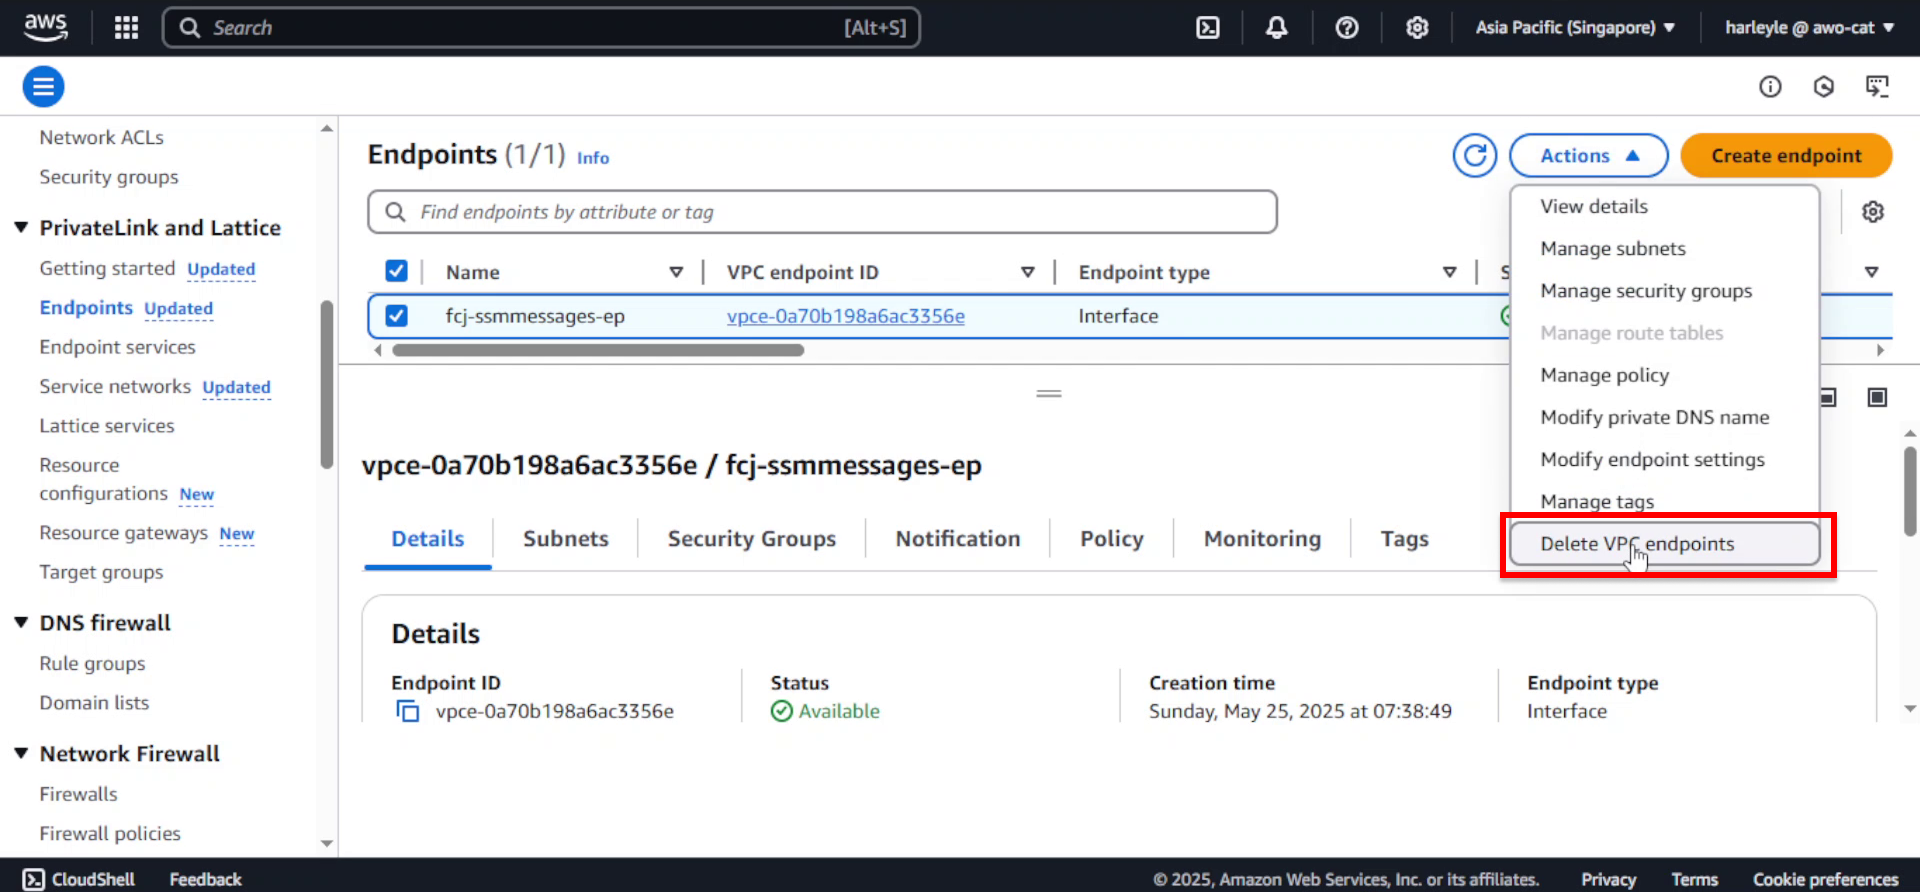Open the services grid menu

(x=126, y=27)
